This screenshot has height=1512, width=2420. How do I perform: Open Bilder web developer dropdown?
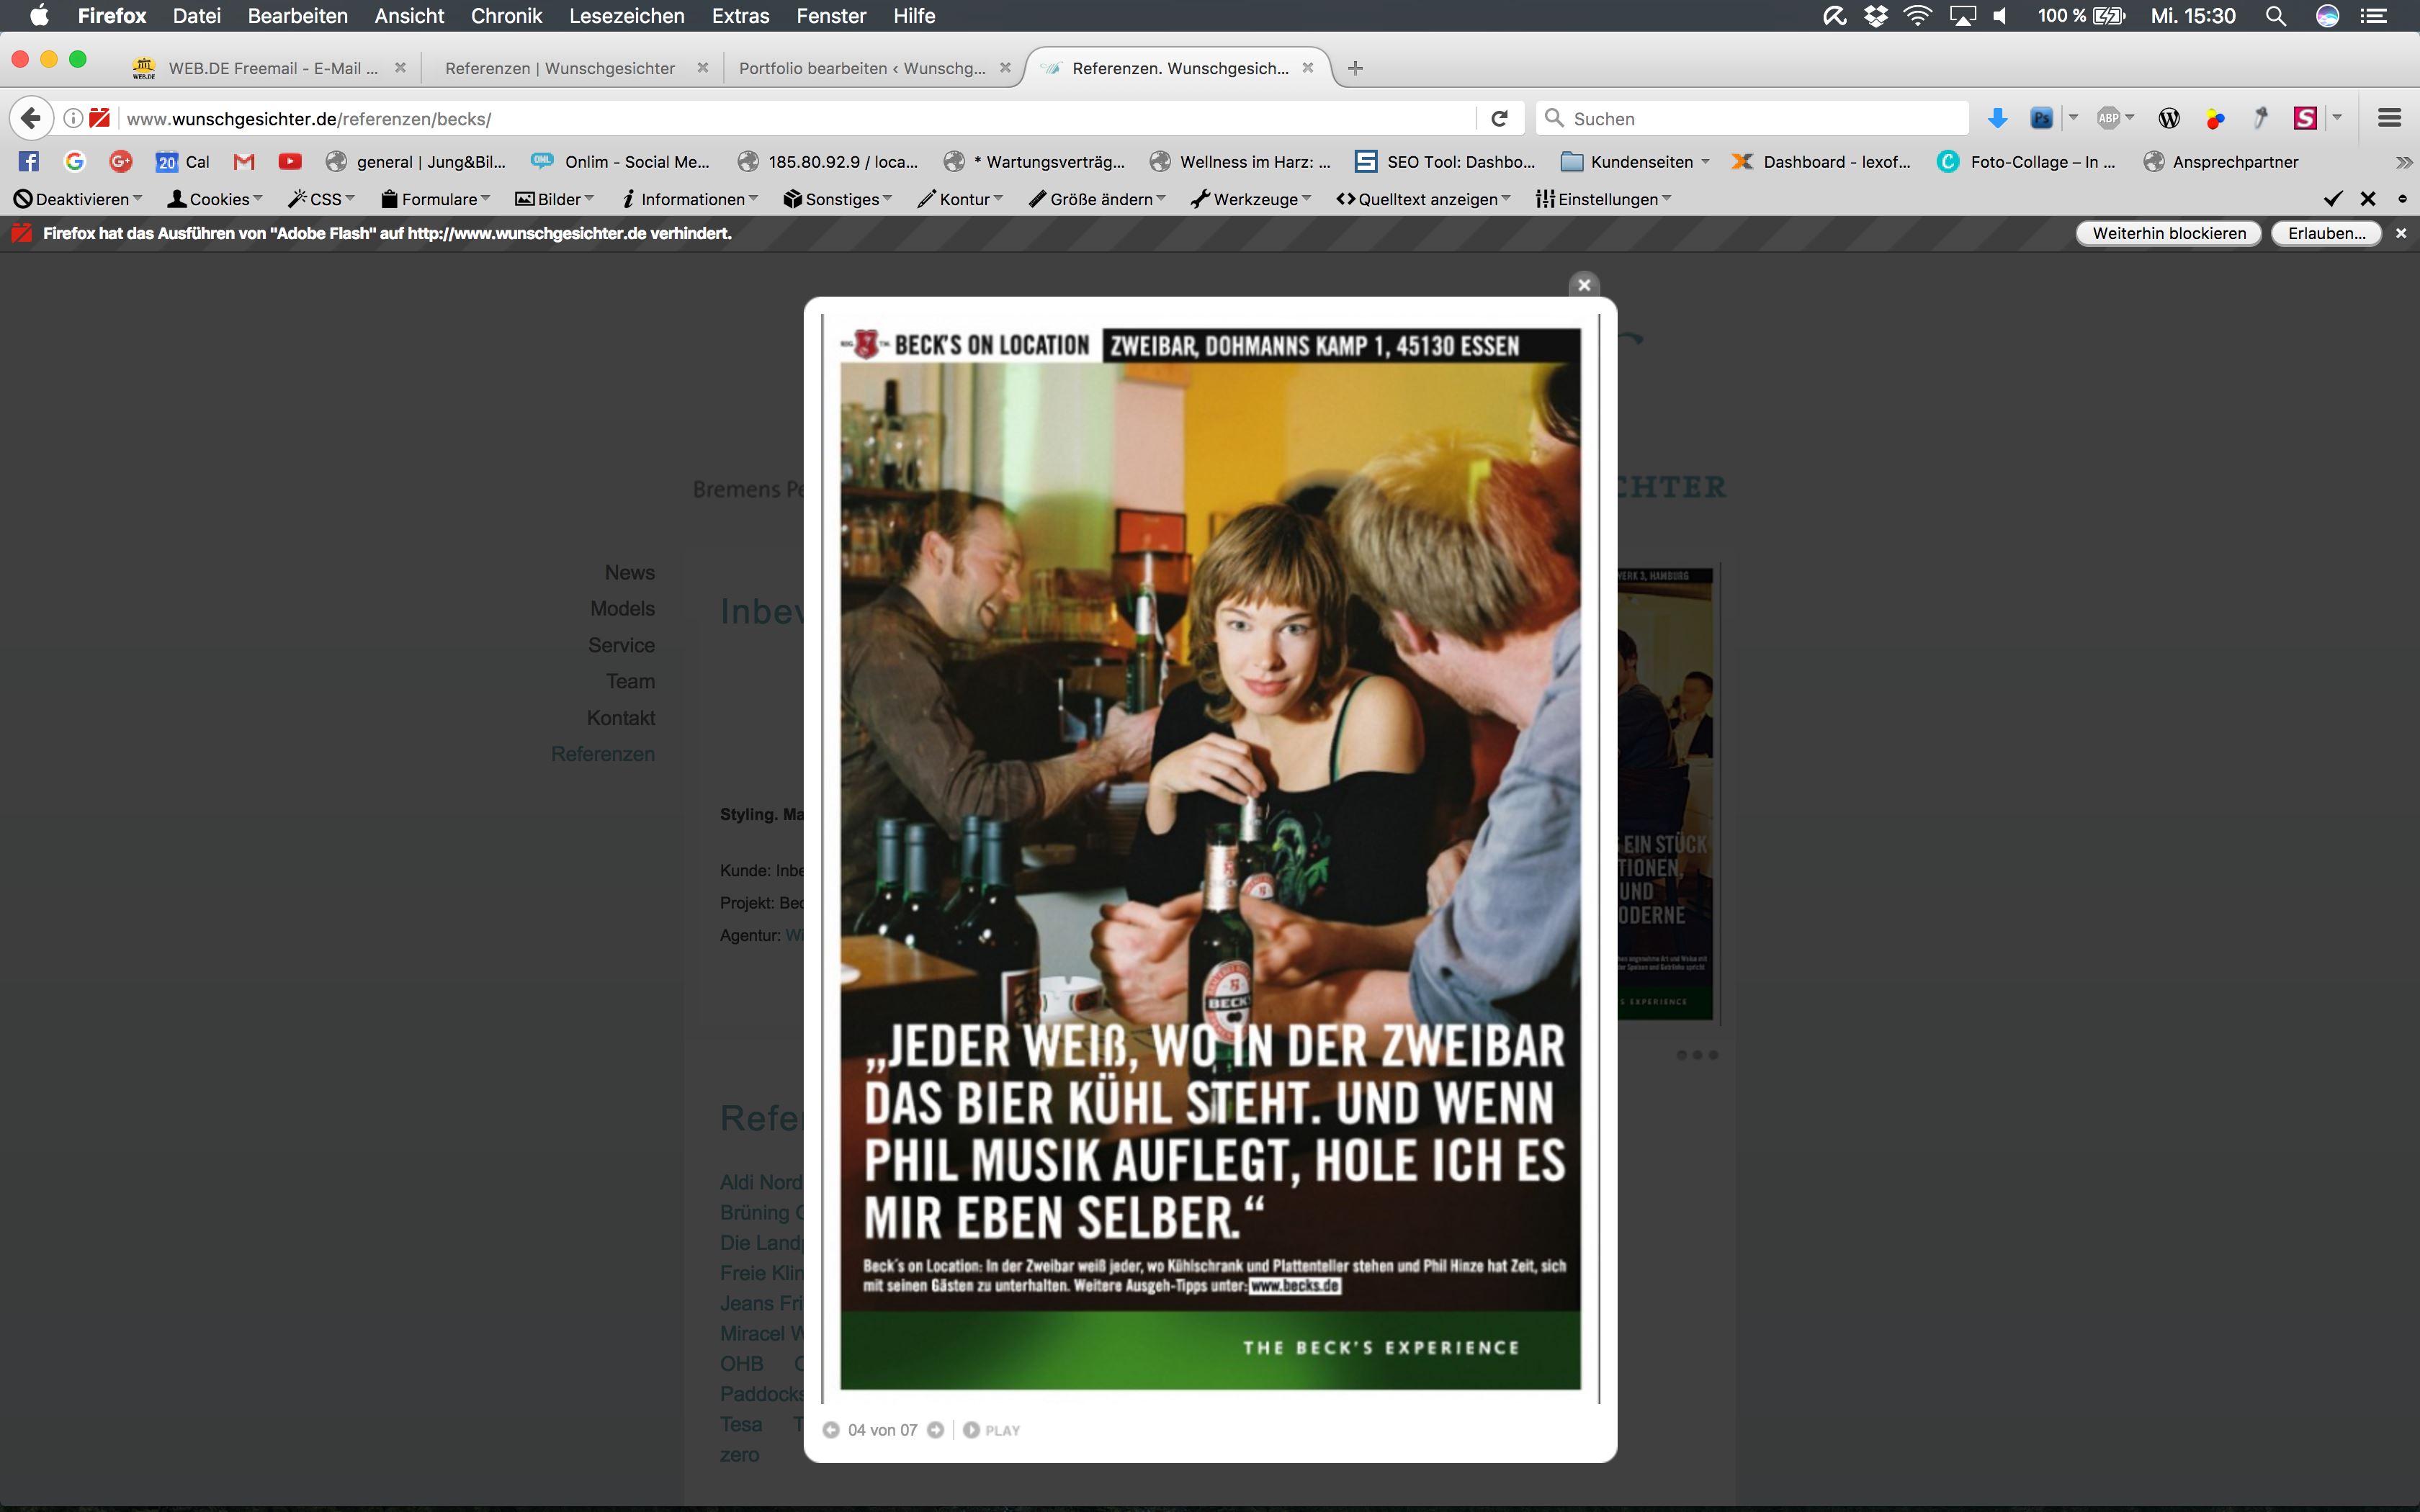coord(554,199)
